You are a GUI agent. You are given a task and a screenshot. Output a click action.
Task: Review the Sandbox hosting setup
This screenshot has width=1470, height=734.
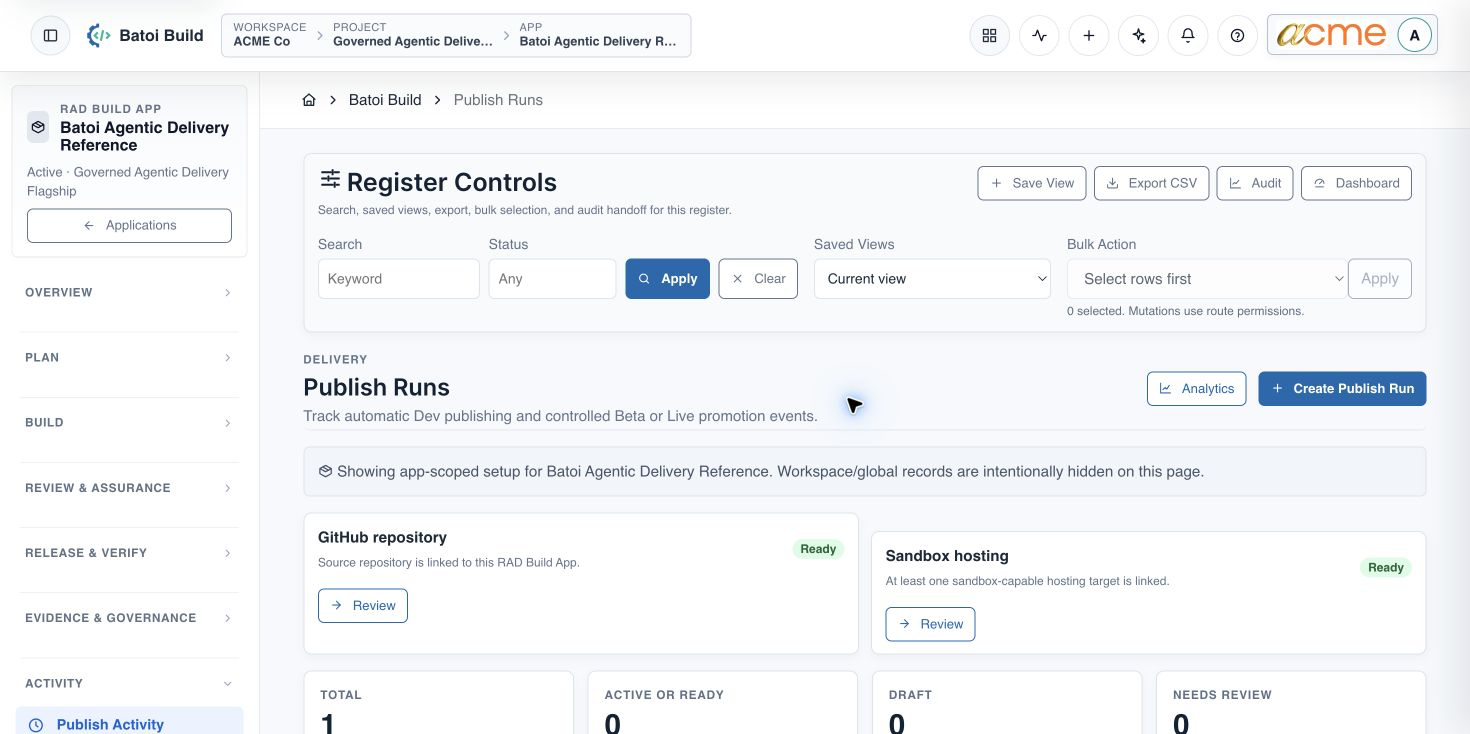pyautogui.click(x=930, y=624)
